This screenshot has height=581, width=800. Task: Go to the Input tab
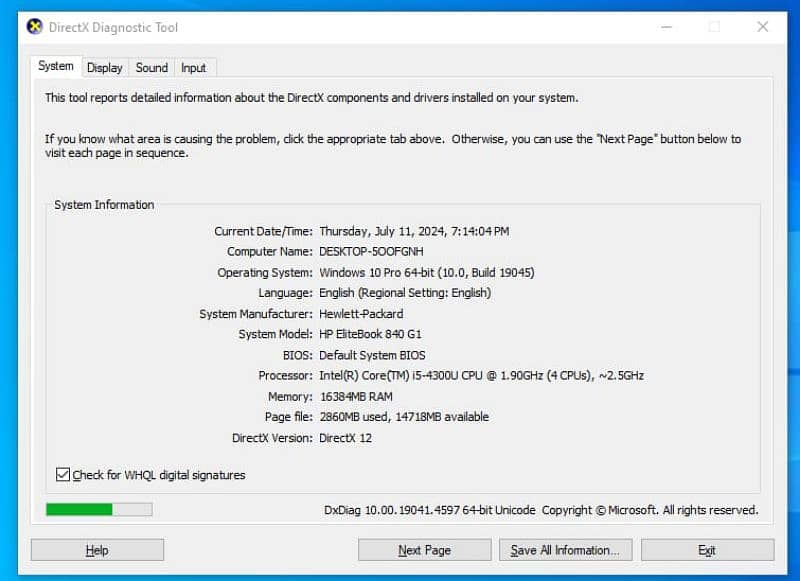click(193, 68)
